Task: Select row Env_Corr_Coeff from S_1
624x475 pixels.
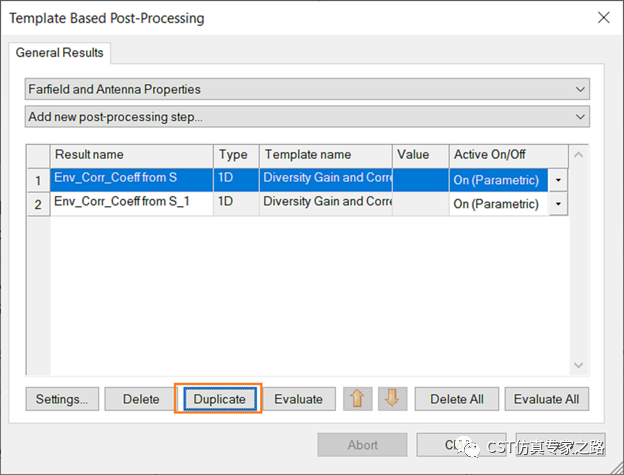Action: tap(130, 202)
